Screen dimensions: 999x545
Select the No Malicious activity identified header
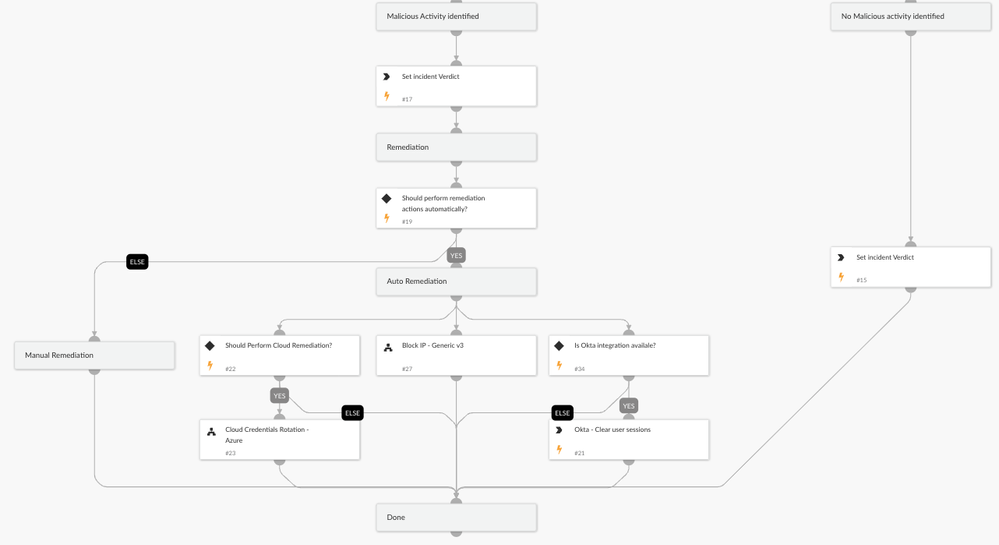910,17
